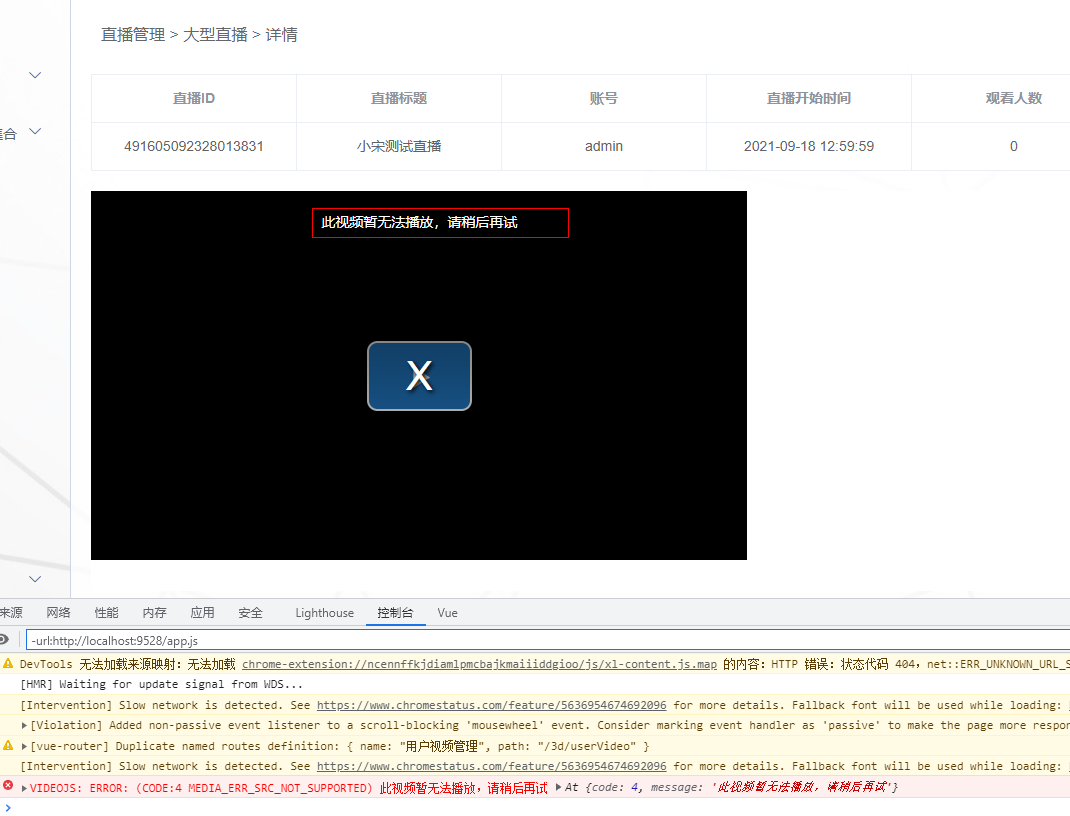Click the warning icon beside DevTools source map message

(x=8, y=663)
